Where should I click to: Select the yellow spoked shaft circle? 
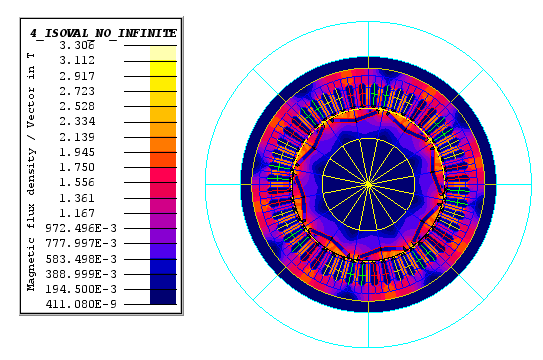pyautogui.click(x=368, y=184)
